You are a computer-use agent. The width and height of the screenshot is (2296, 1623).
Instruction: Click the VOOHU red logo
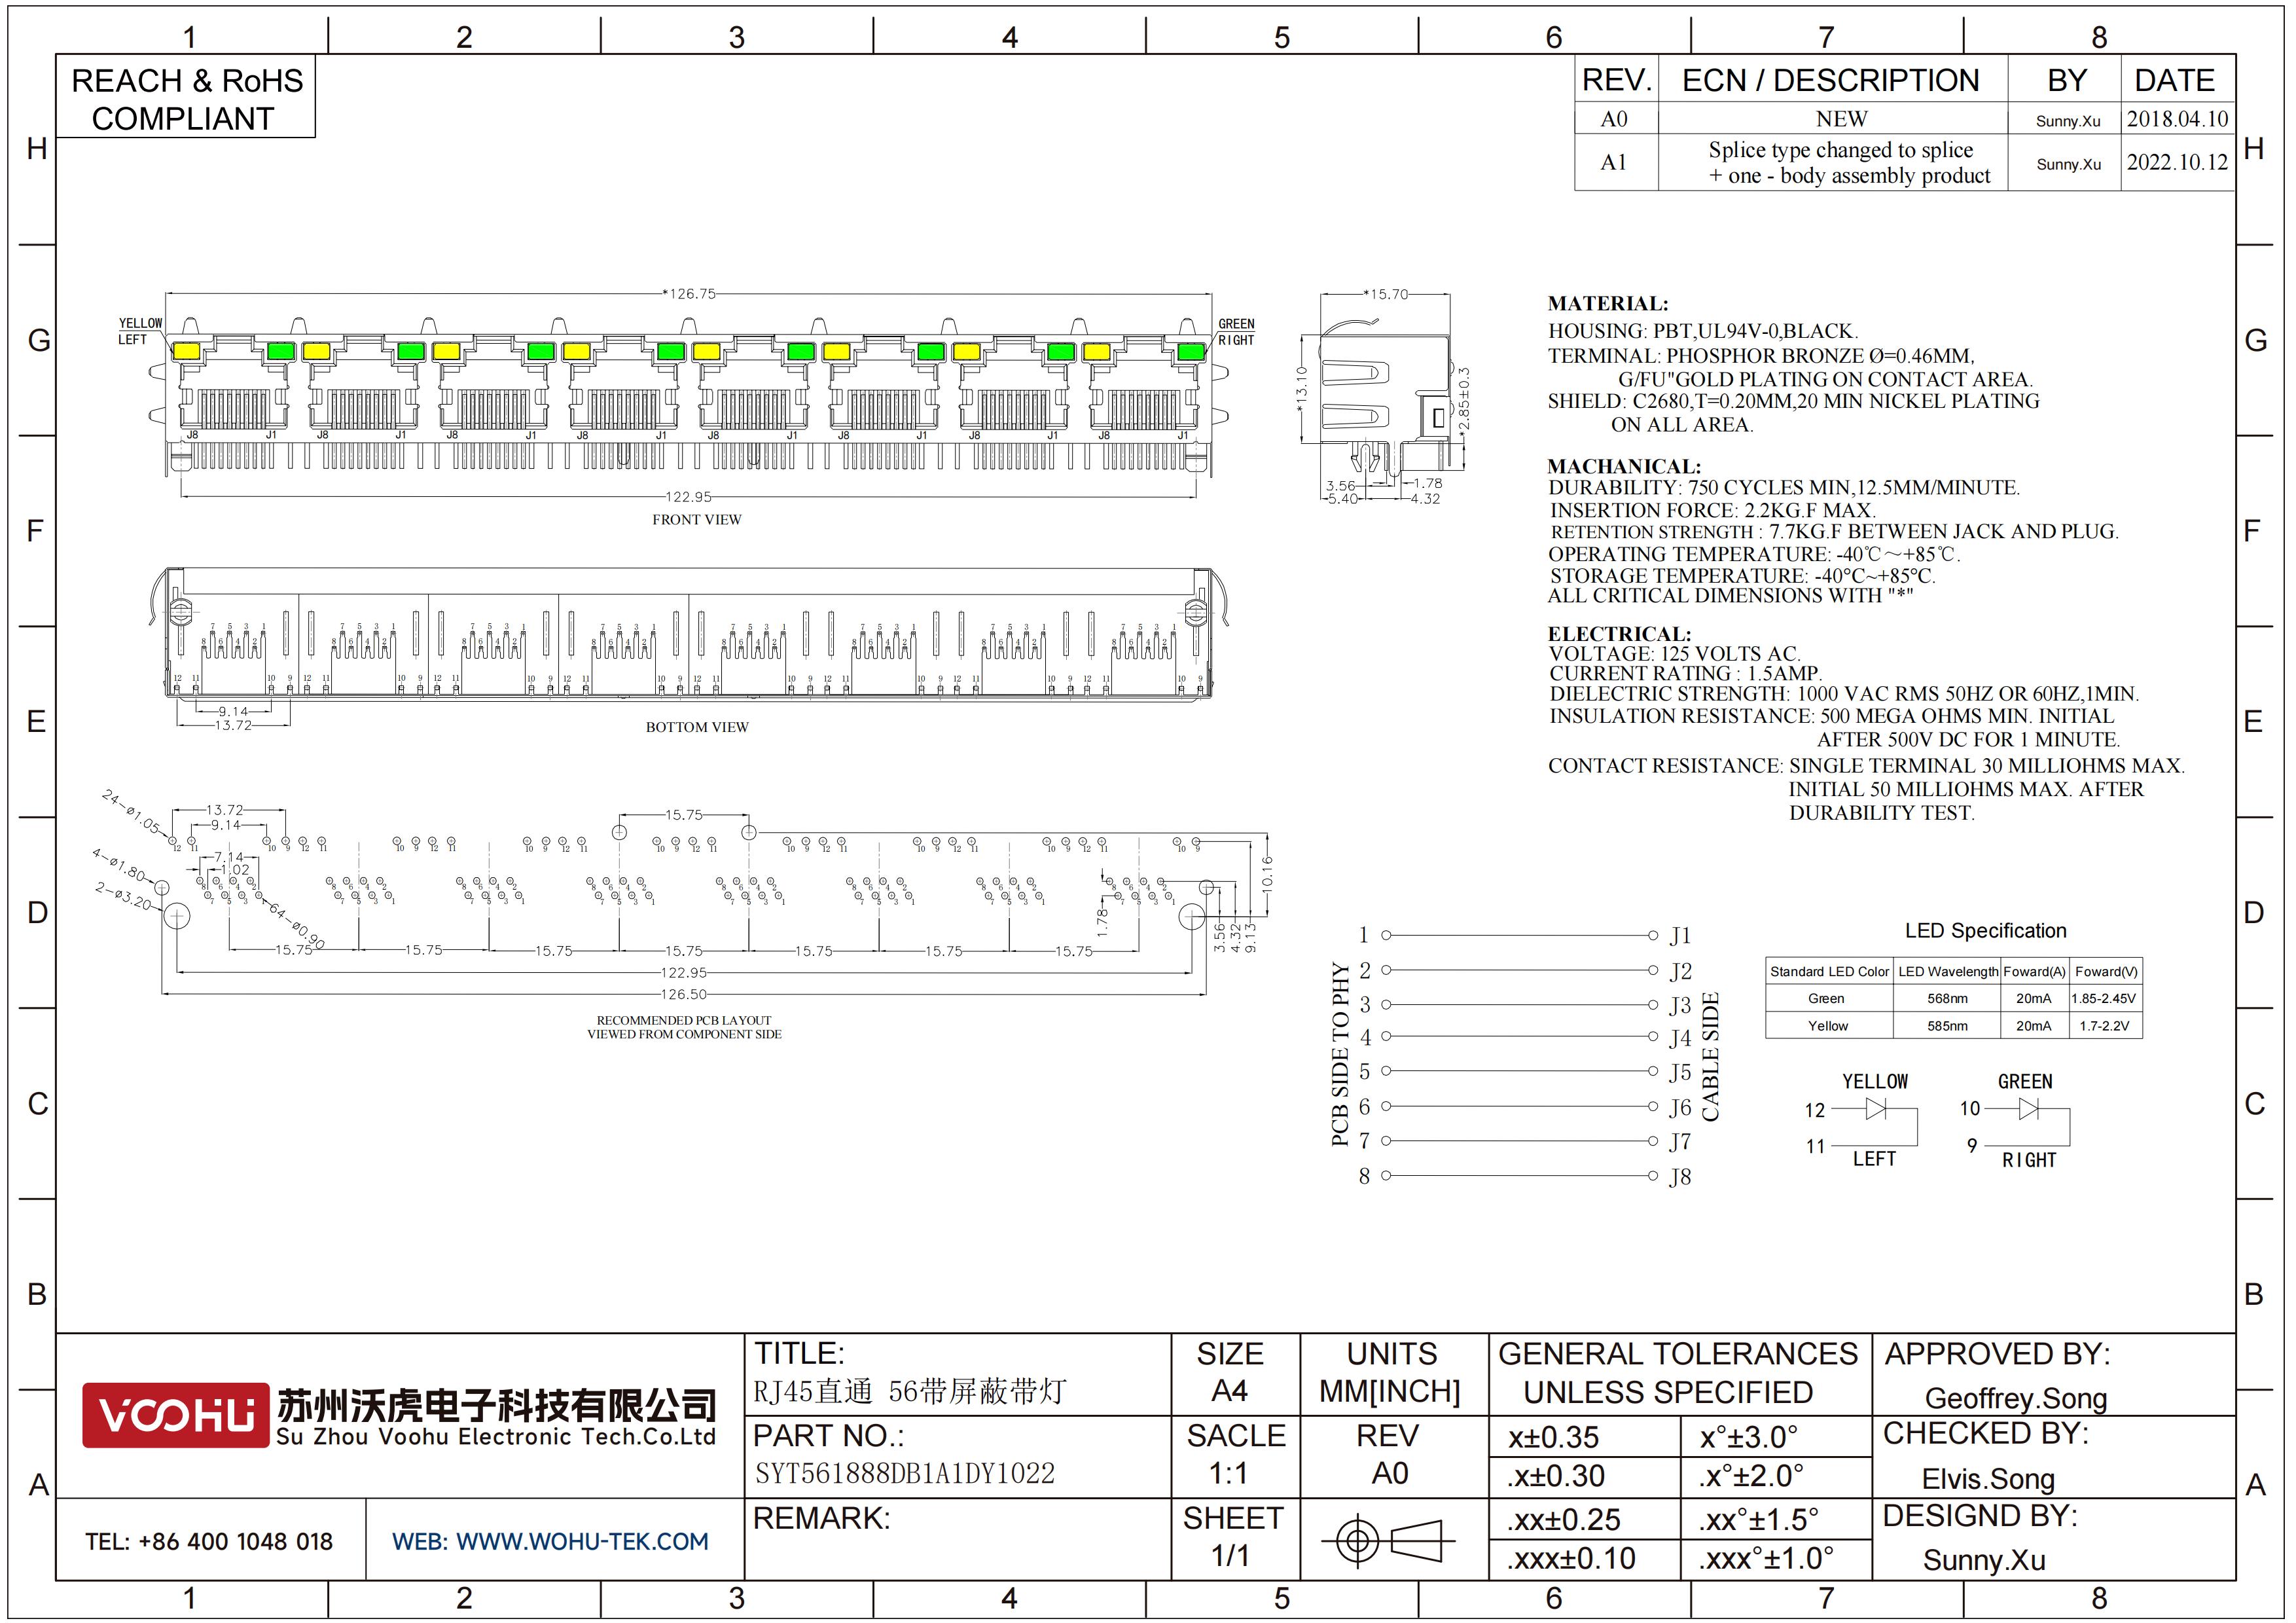point(176,1414)
